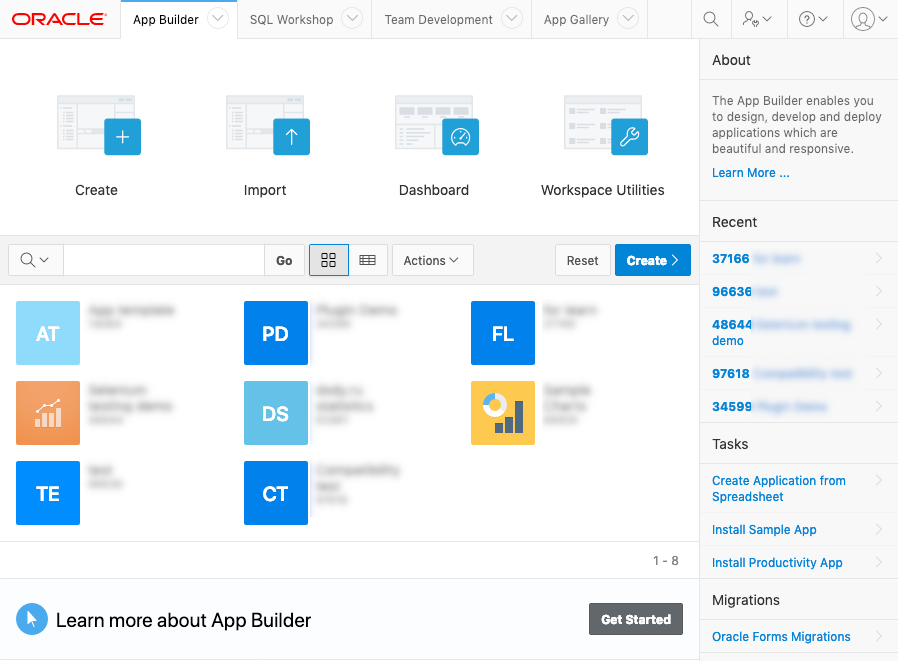
Task: Open the help question mark menu
Action: coord(813,19)
